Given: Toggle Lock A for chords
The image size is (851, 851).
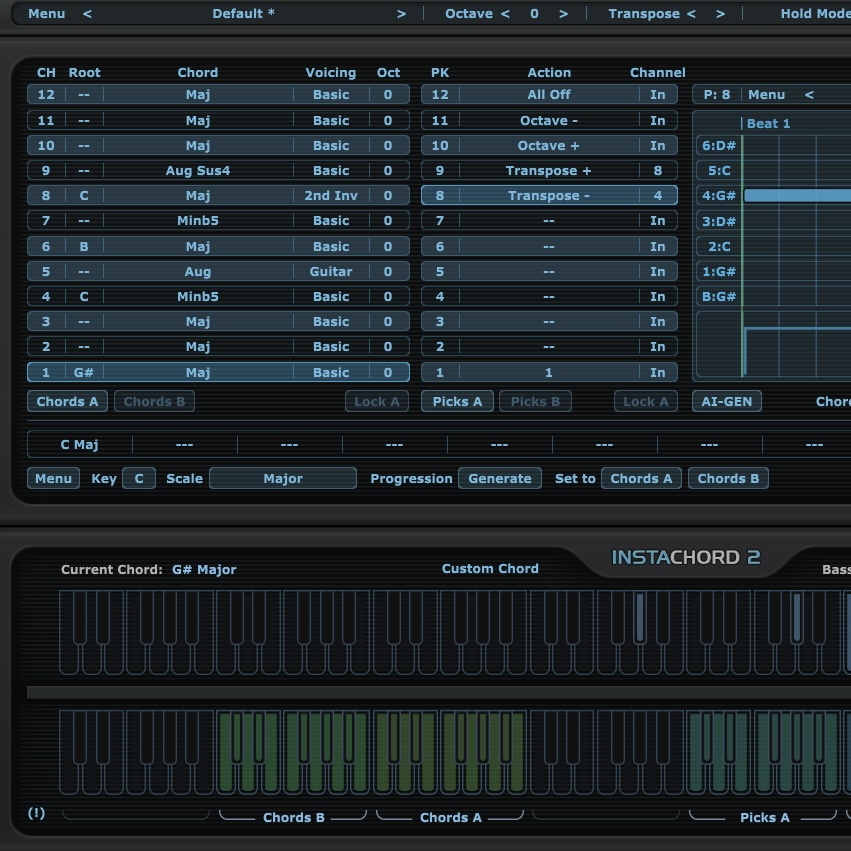Looking at the screenshot, I should pos(377,401).
